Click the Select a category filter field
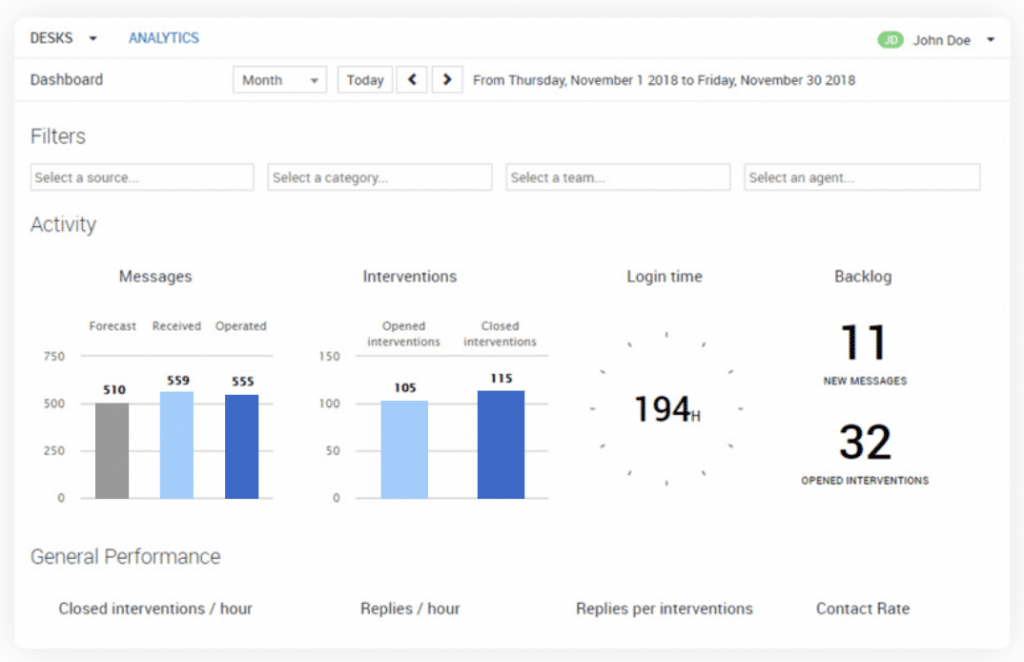The height and width of the screenshot is (662, 1024). [380, 177]
